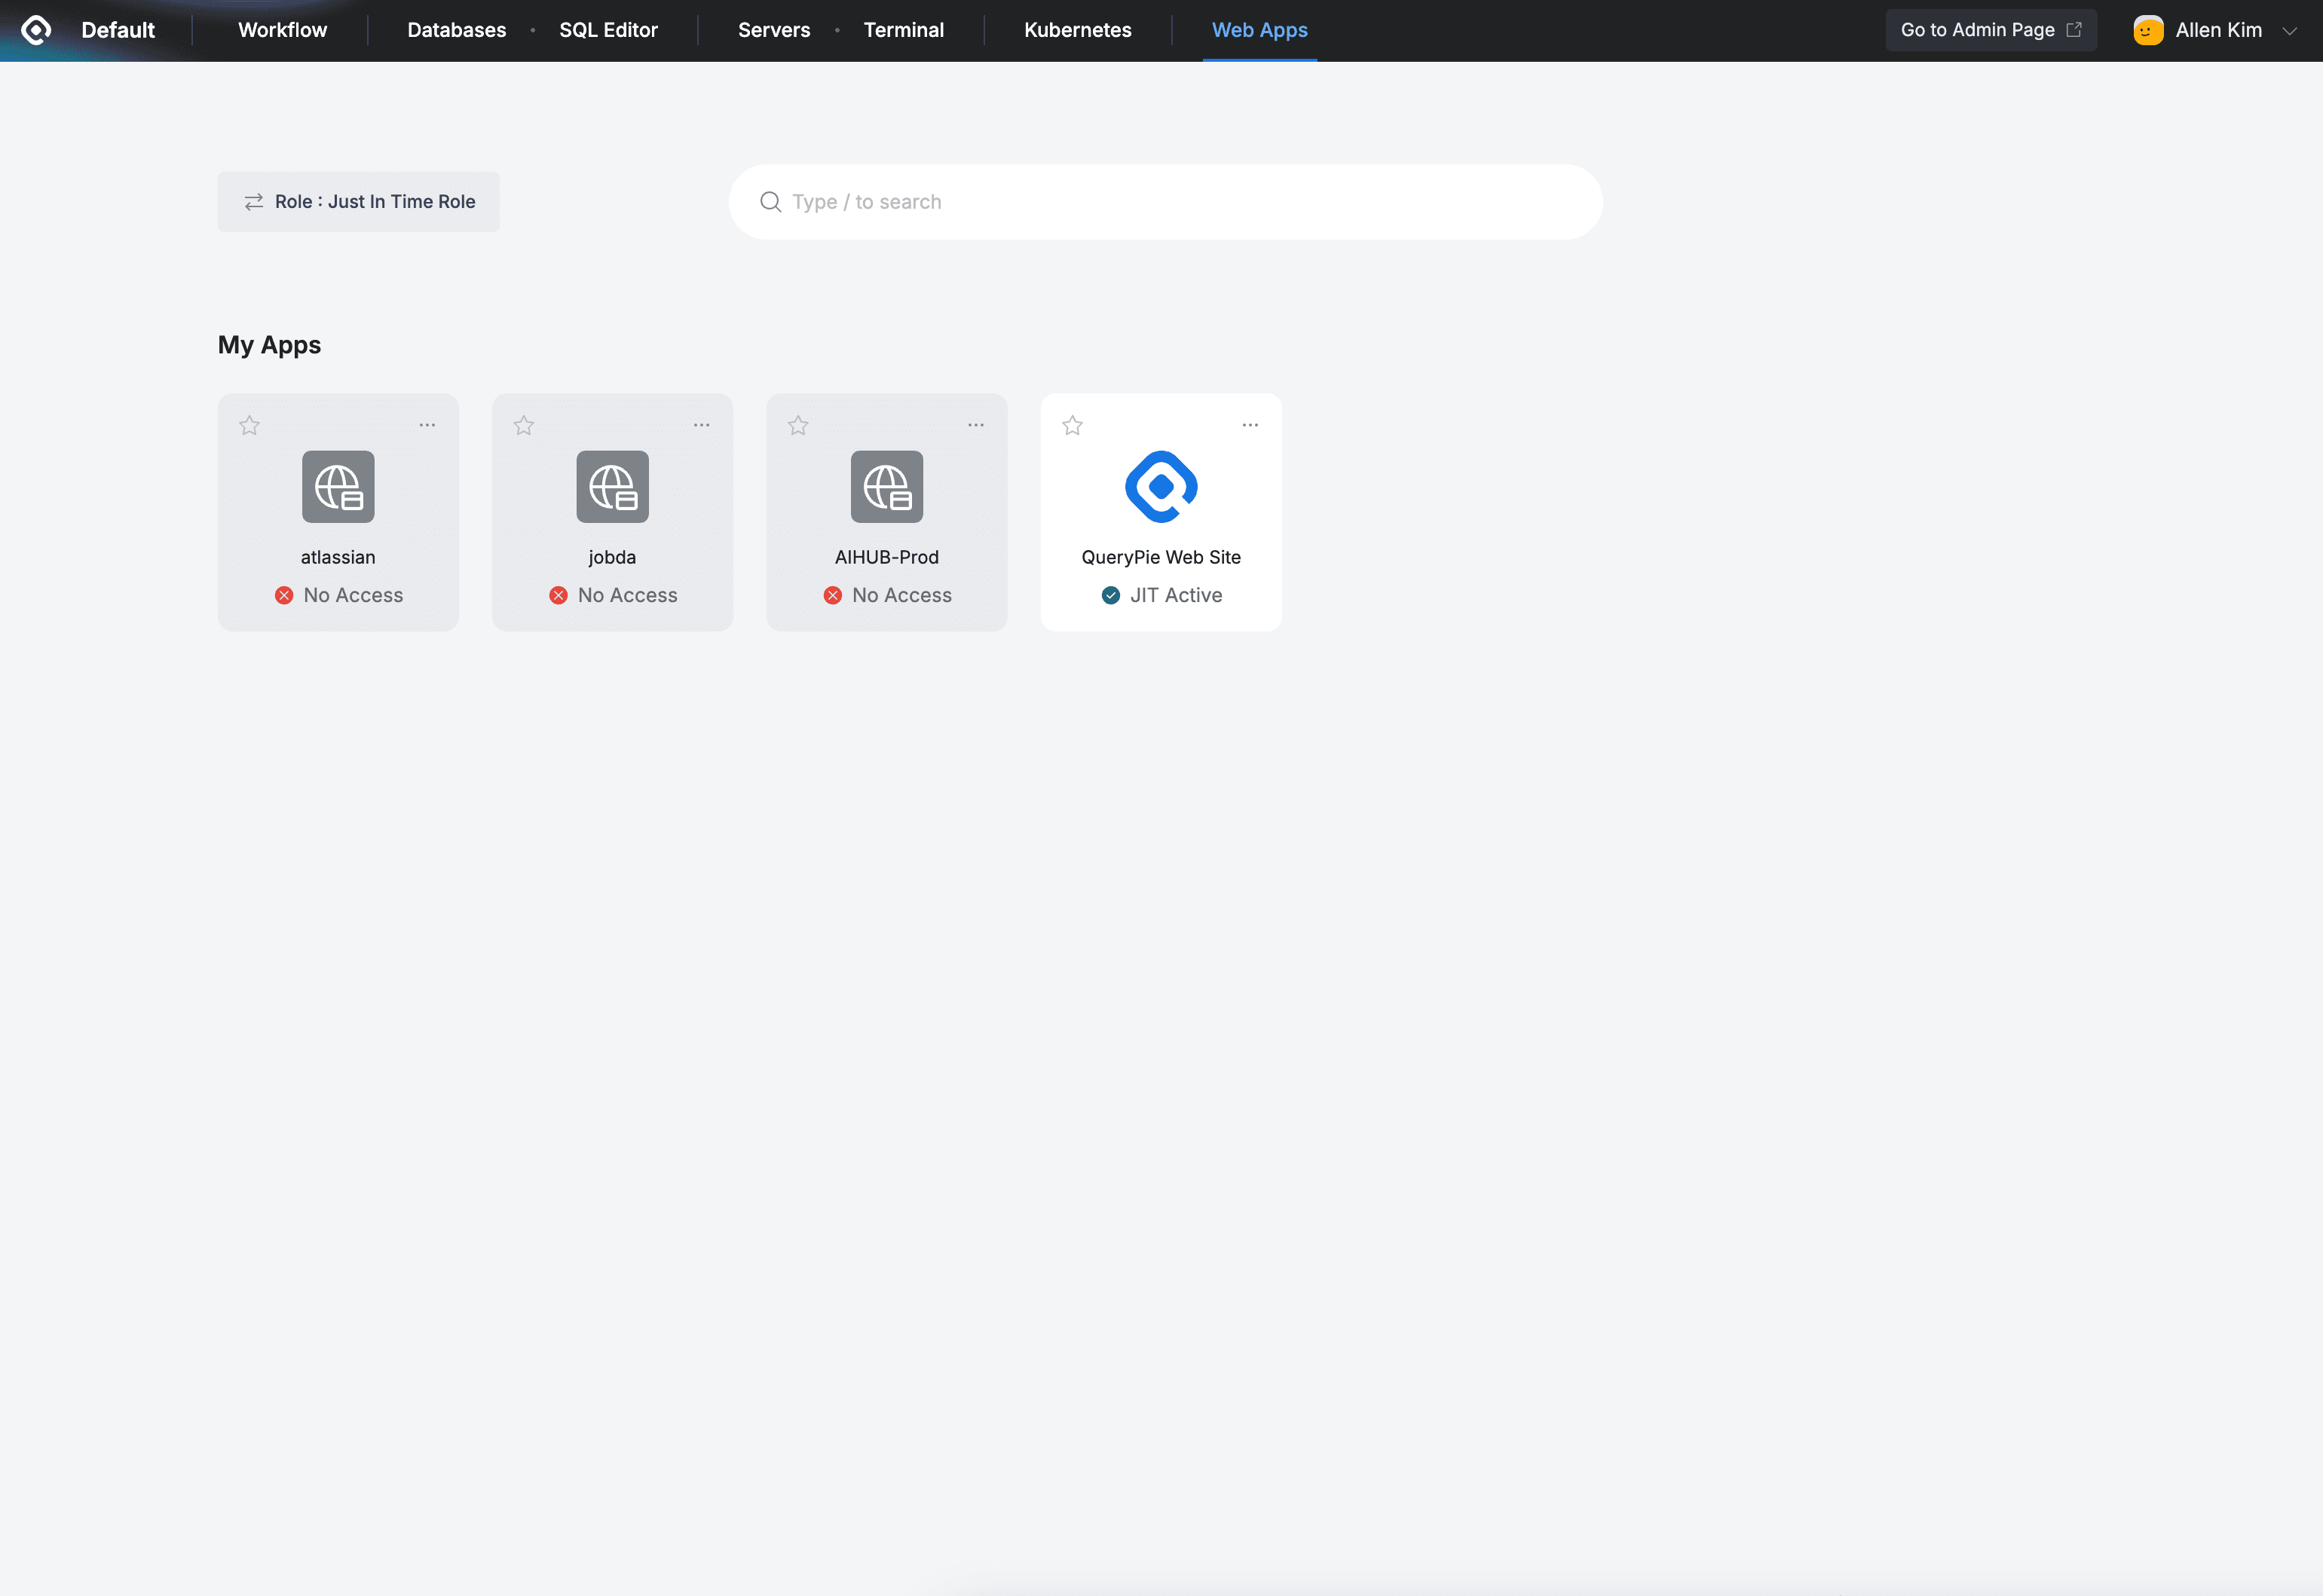Click the AIHUB-Prod globe icon
2323x1596 pixels.
886,487
